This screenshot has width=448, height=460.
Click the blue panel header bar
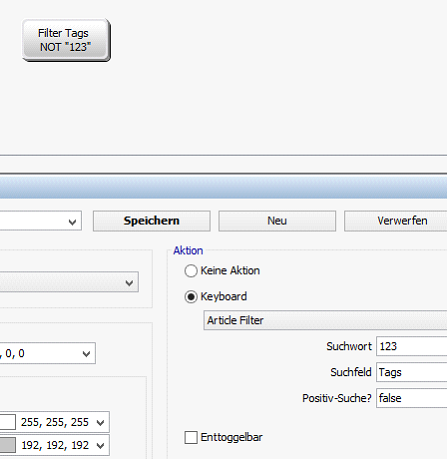coord(223,187)
